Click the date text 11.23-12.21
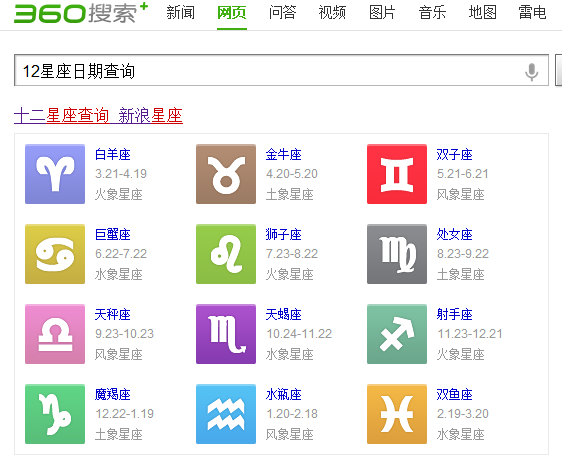The width and height of the screenshot is (562, 473). (x=470, y=334)
